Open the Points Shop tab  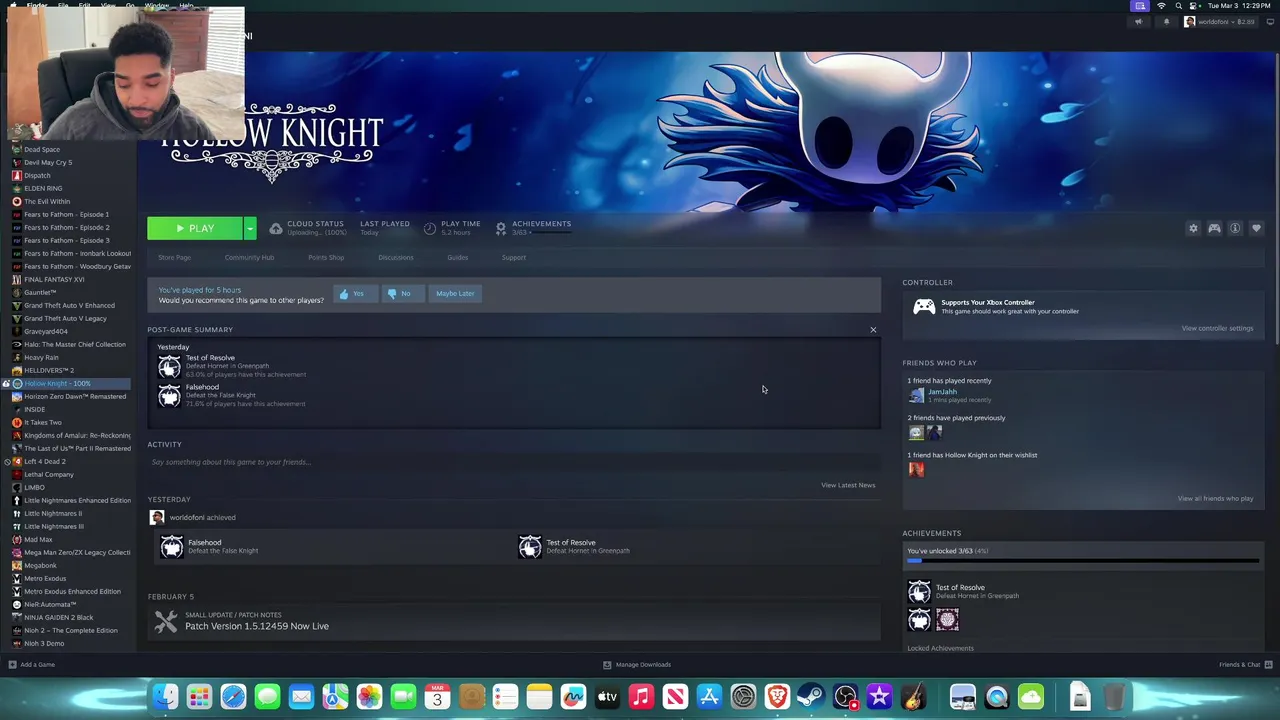click(x=326, y=258)
